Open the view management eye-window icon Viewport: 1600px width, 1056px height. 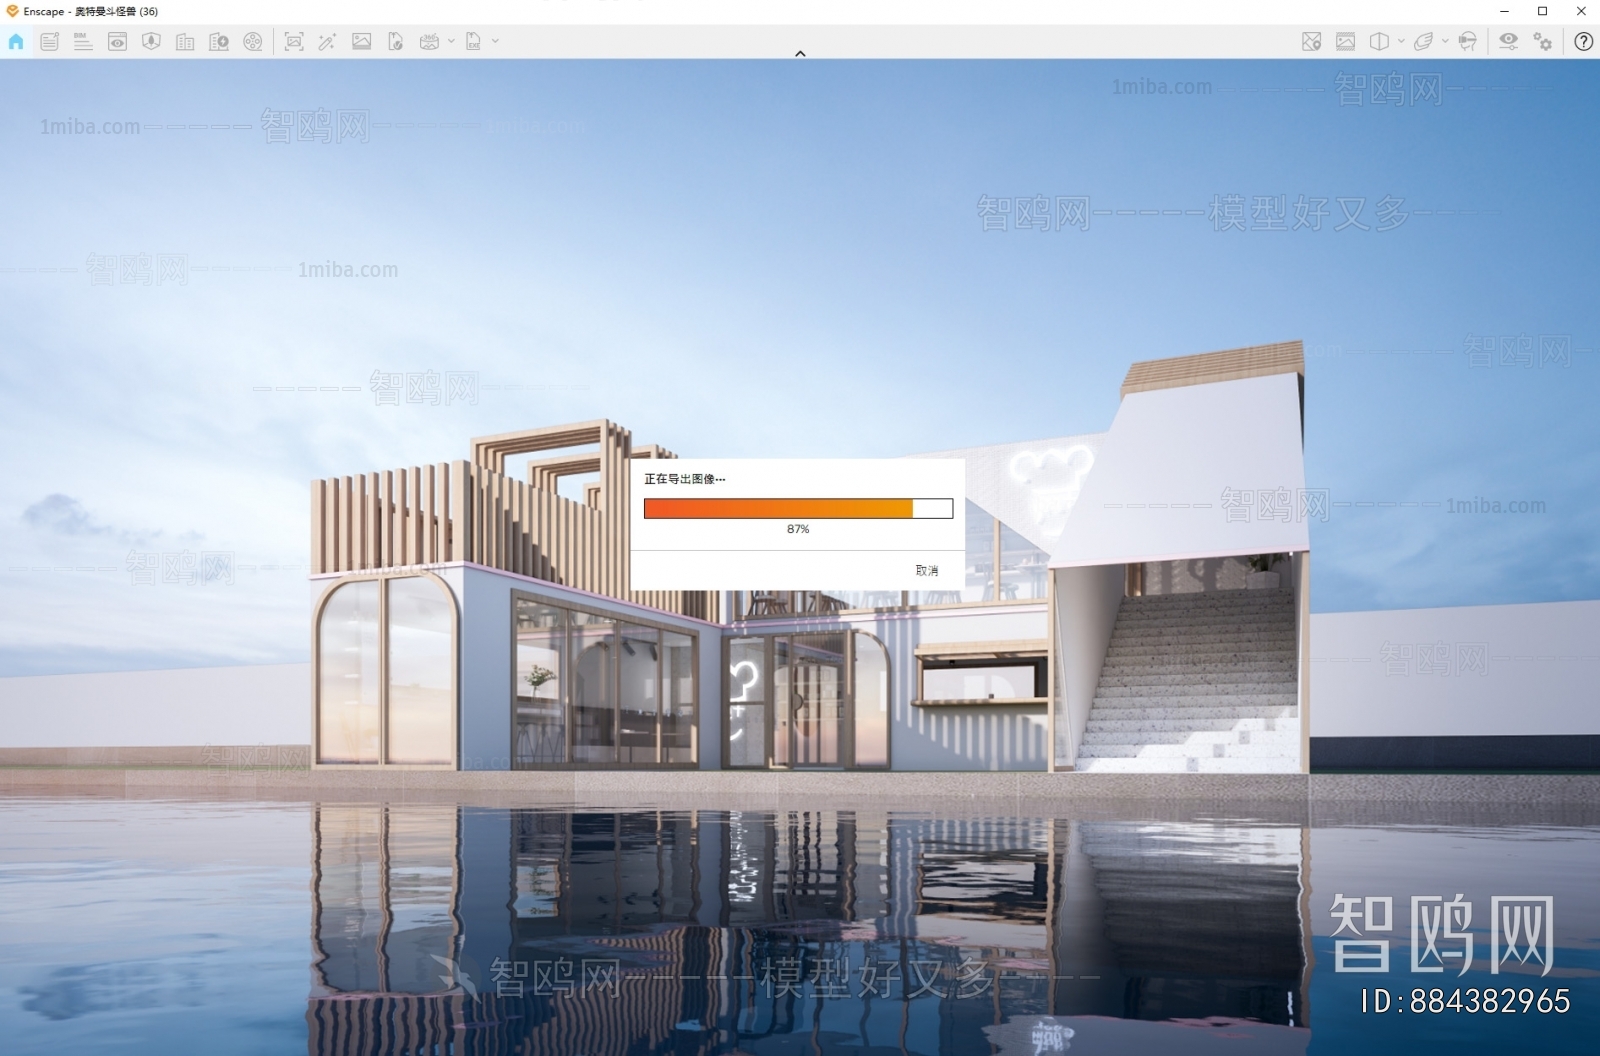(x=117, y=41)
